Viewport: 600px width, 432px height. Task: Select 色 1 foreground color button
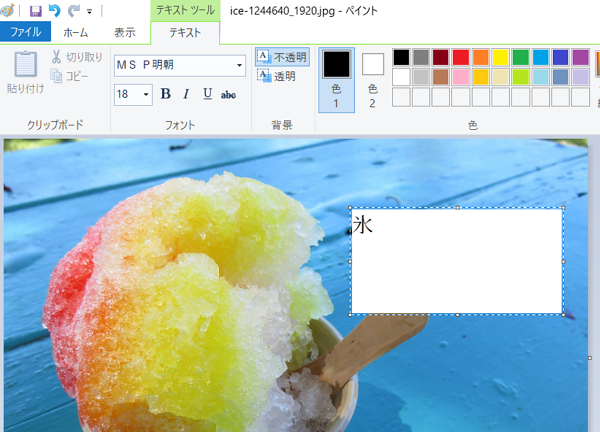[x=336, y=80]
